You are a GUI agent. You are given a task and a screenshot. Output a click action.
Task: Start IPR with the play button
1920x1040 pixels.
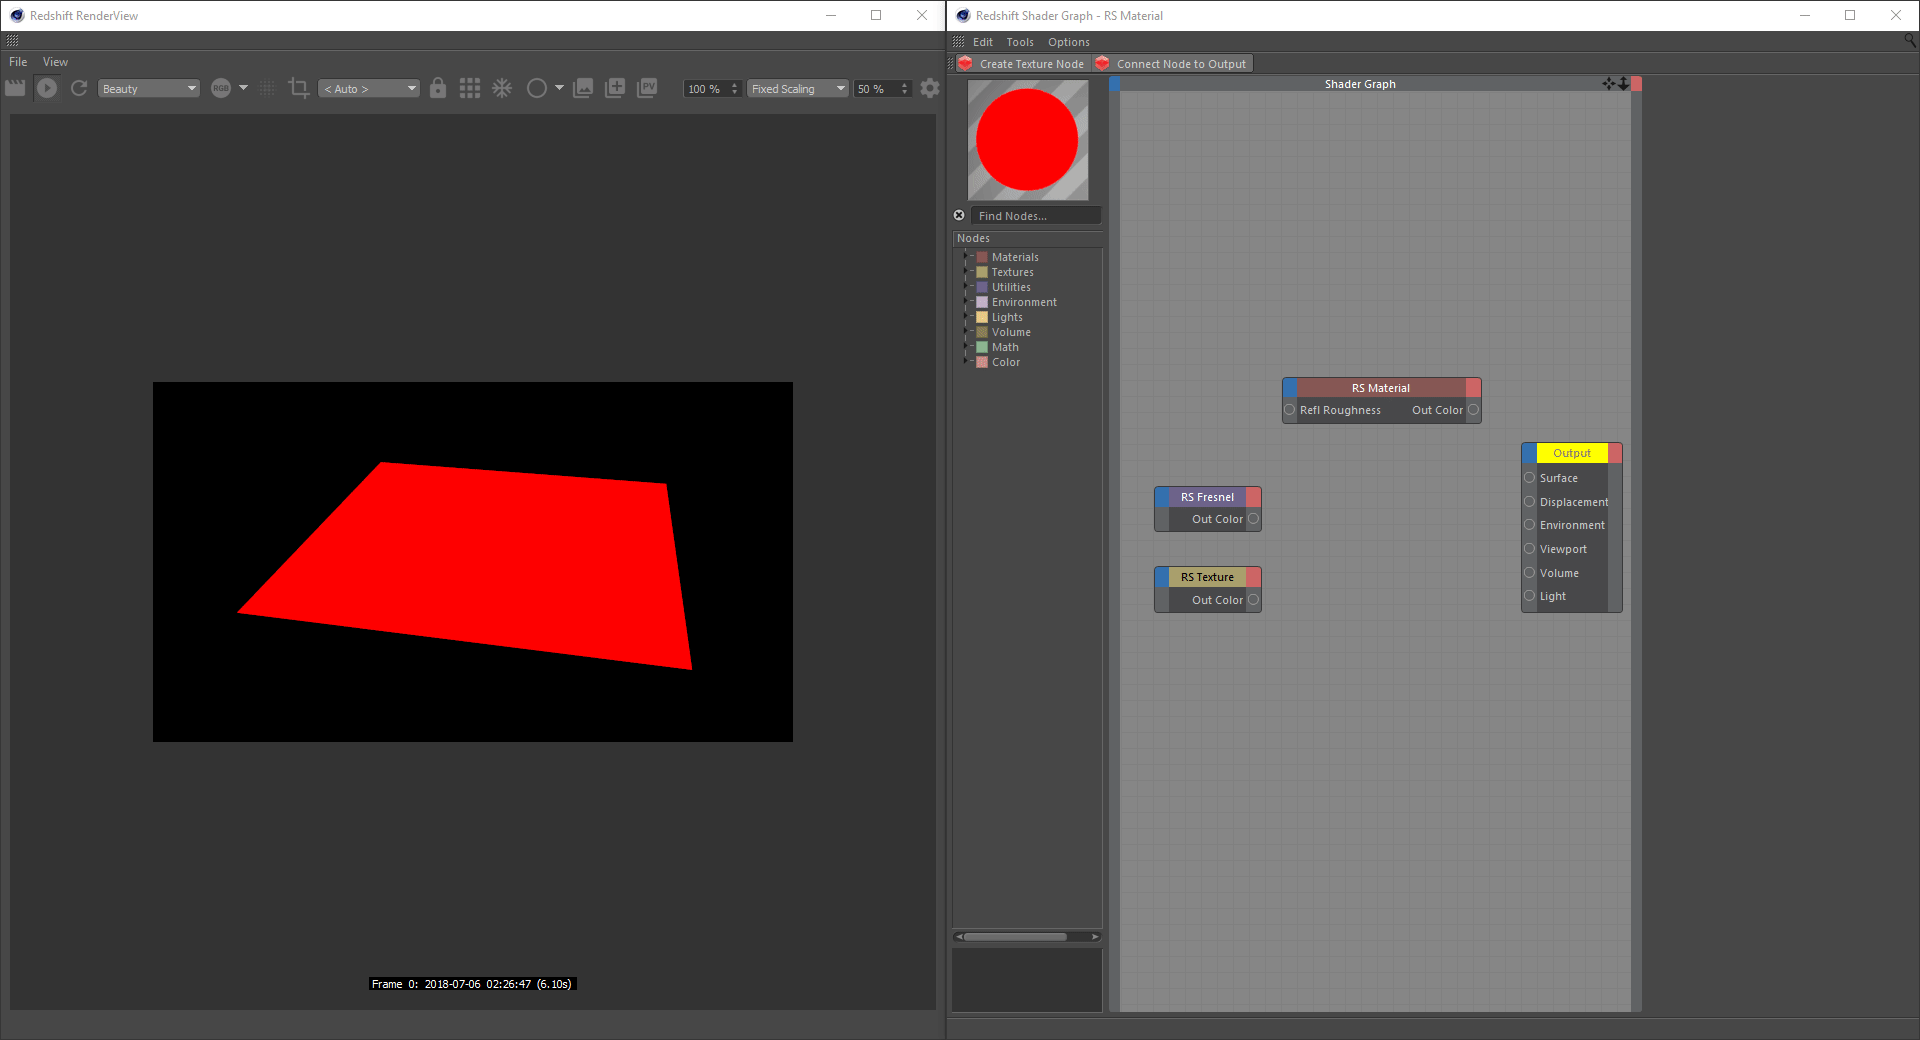click(47, 88)
